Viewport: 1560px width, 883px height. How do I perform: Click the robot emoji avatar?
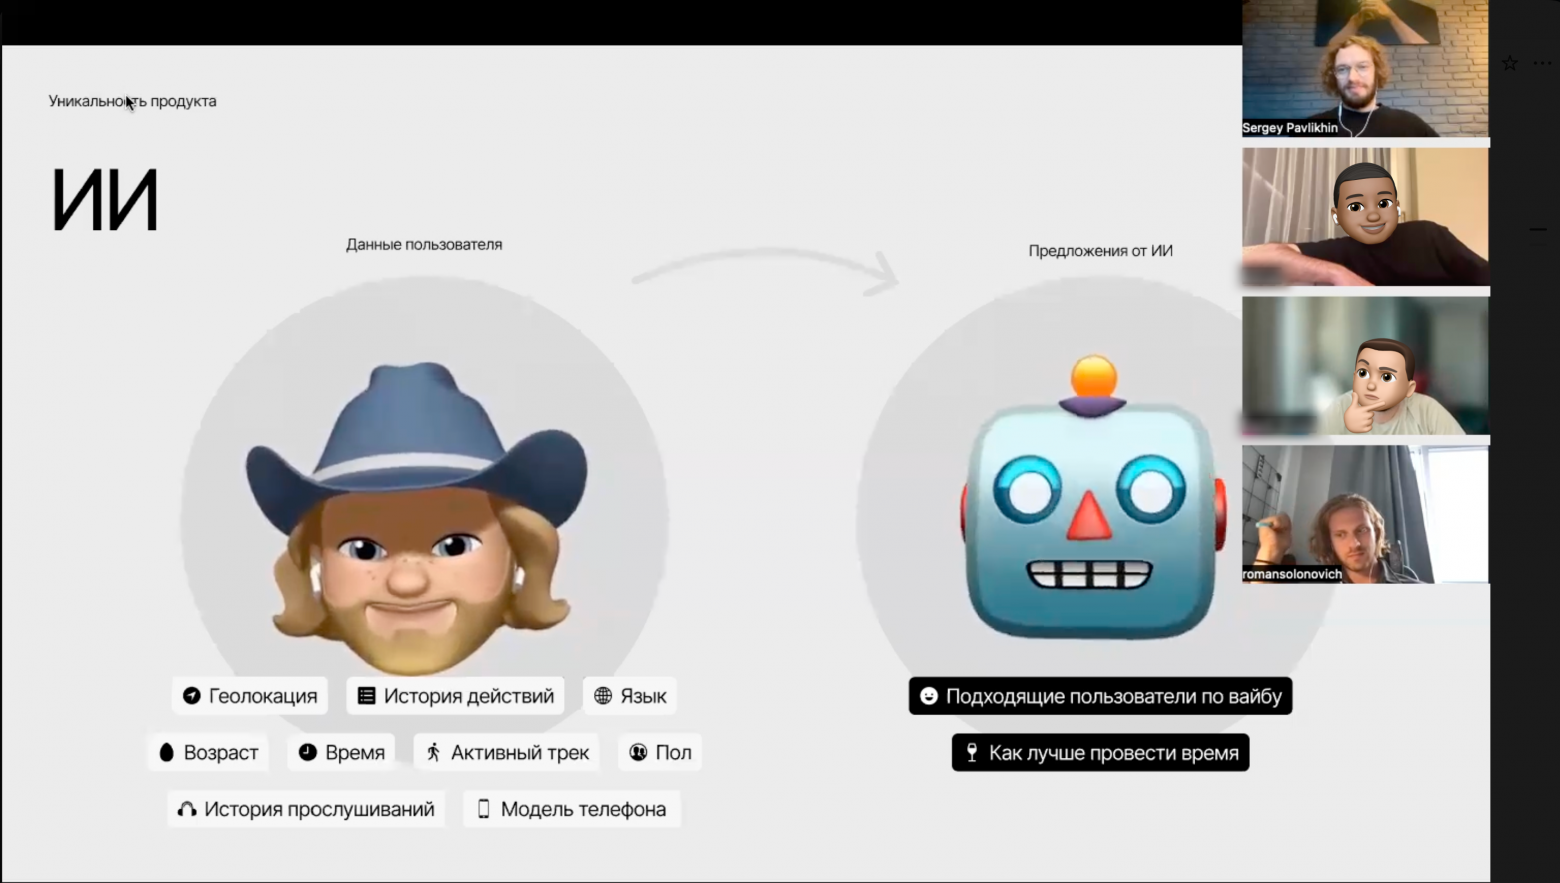1093,498
